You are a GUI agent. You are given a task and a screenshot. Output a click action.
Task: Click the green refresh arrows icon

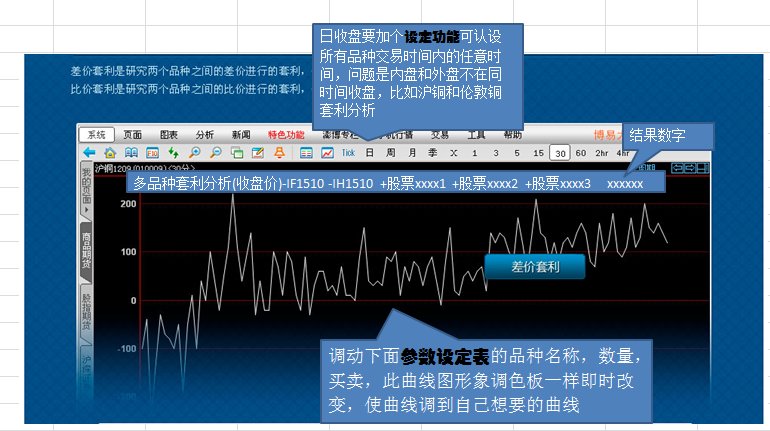coord(174,153)
